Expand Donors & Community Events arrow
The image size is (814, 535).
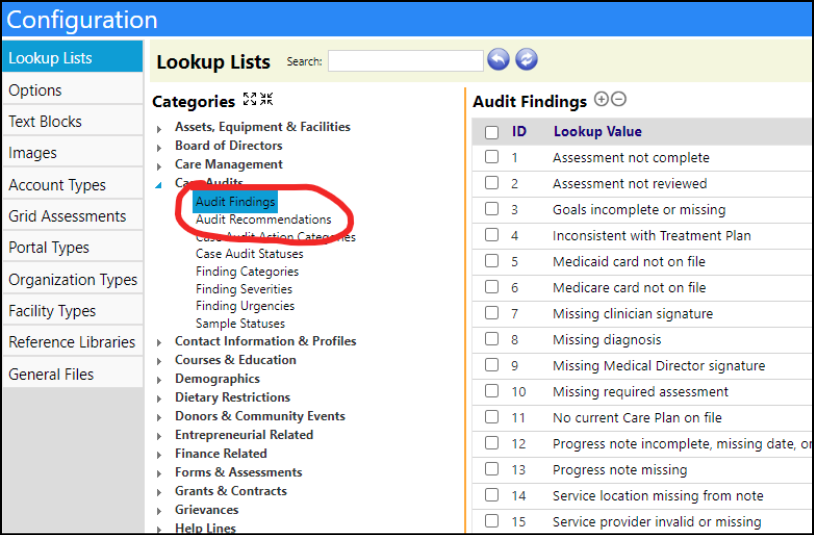(x=159, y=417)
